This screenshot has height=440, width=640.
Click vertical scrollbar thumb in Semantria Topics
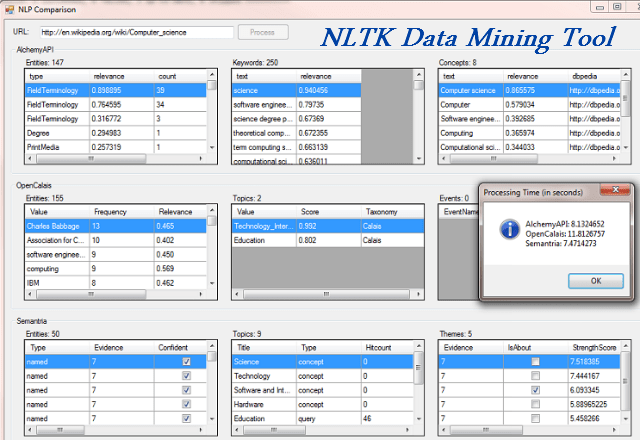coord(418,368)
